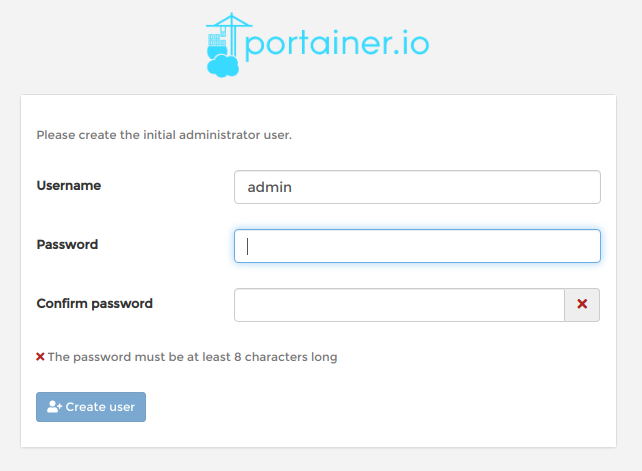Focus the Username input field
642x471 pixels.
click(417, 187)
